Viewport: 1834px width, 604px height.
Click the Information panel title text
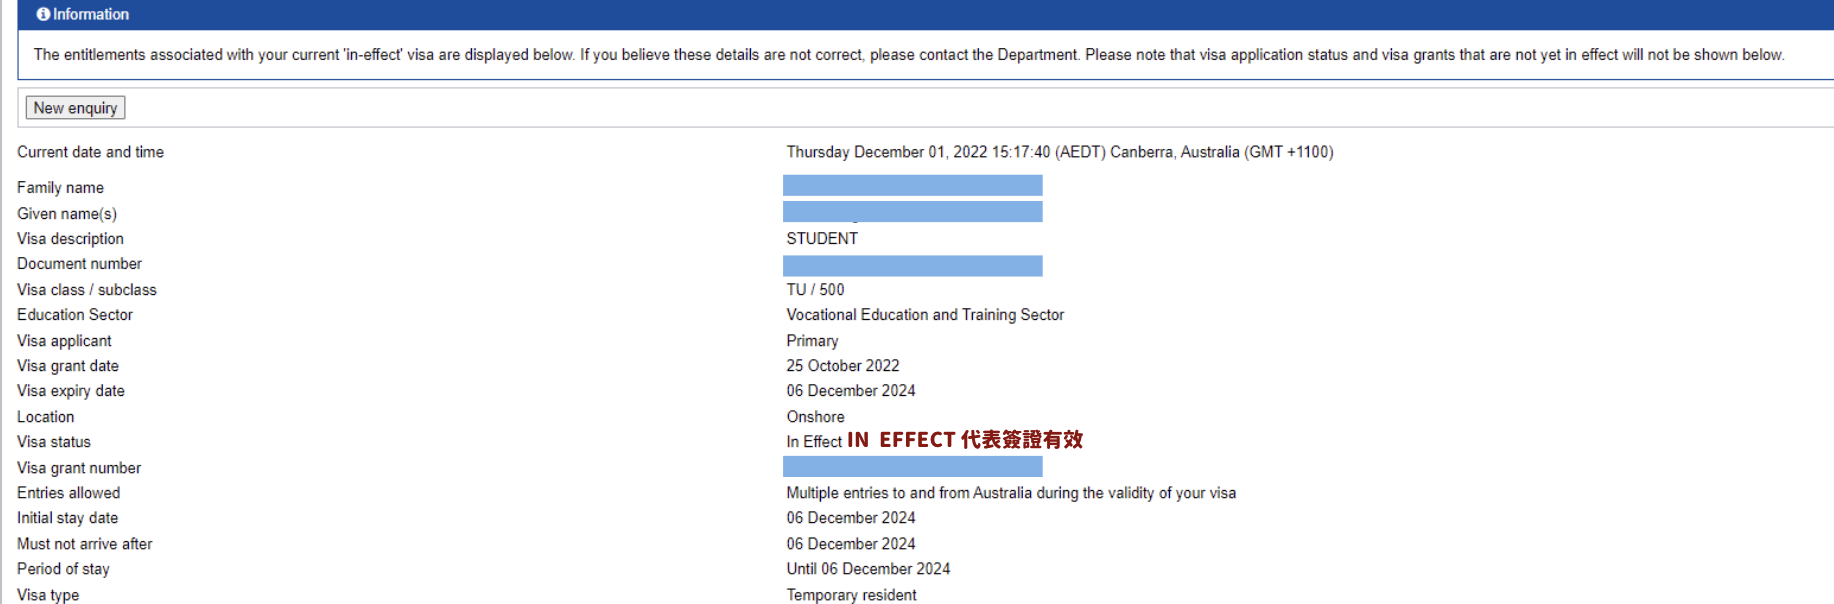point(91,14)
